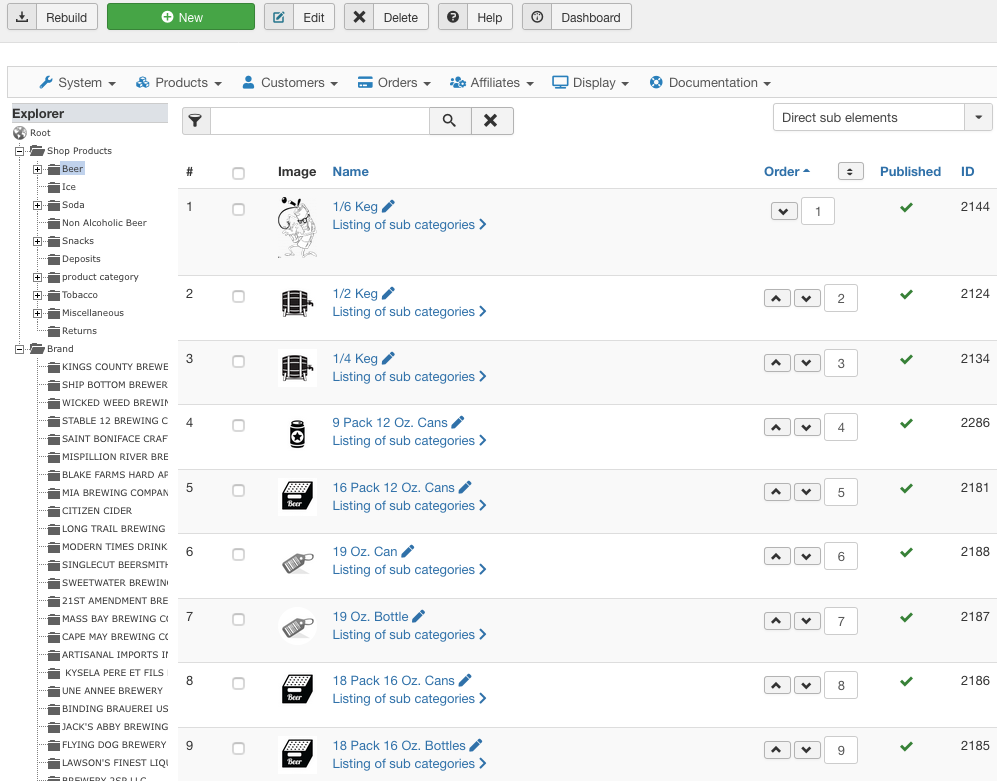Click the edit pencil beside 1/2 Keg

tap(388, 293)
